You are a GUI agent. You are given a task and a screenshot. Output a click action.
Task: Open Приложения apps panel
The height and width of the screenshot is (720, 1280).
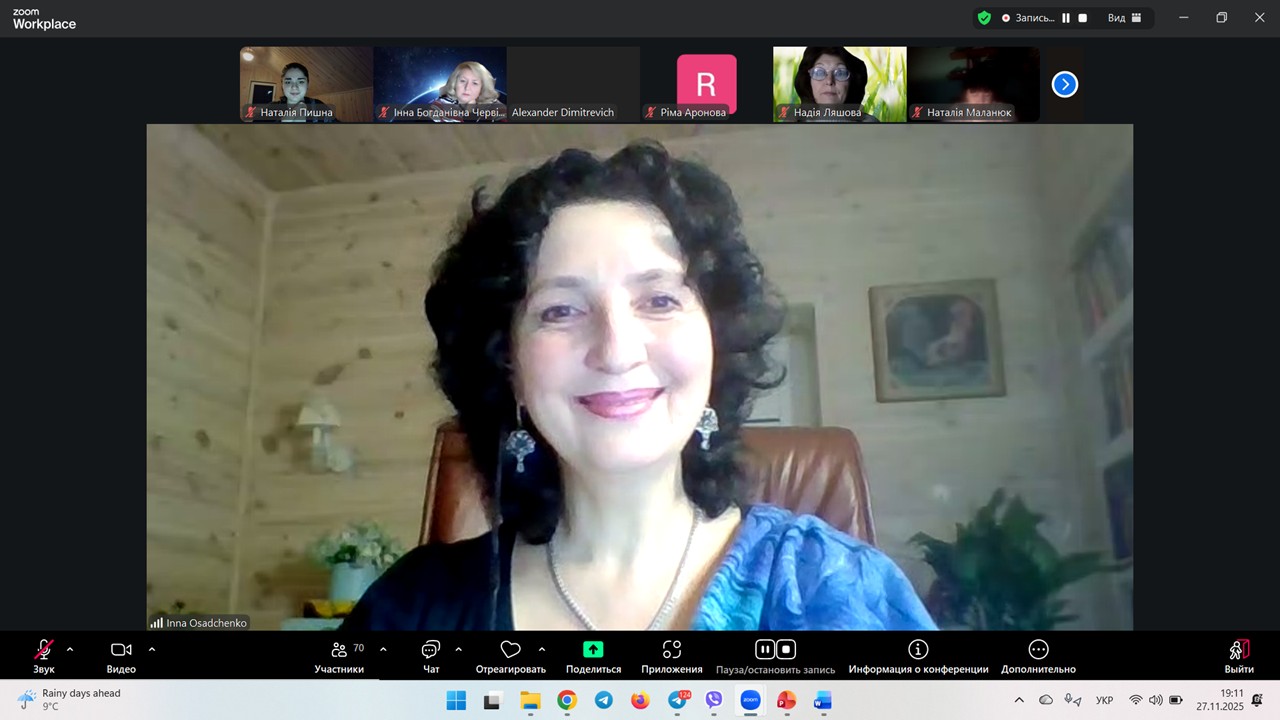pos(672,656)
